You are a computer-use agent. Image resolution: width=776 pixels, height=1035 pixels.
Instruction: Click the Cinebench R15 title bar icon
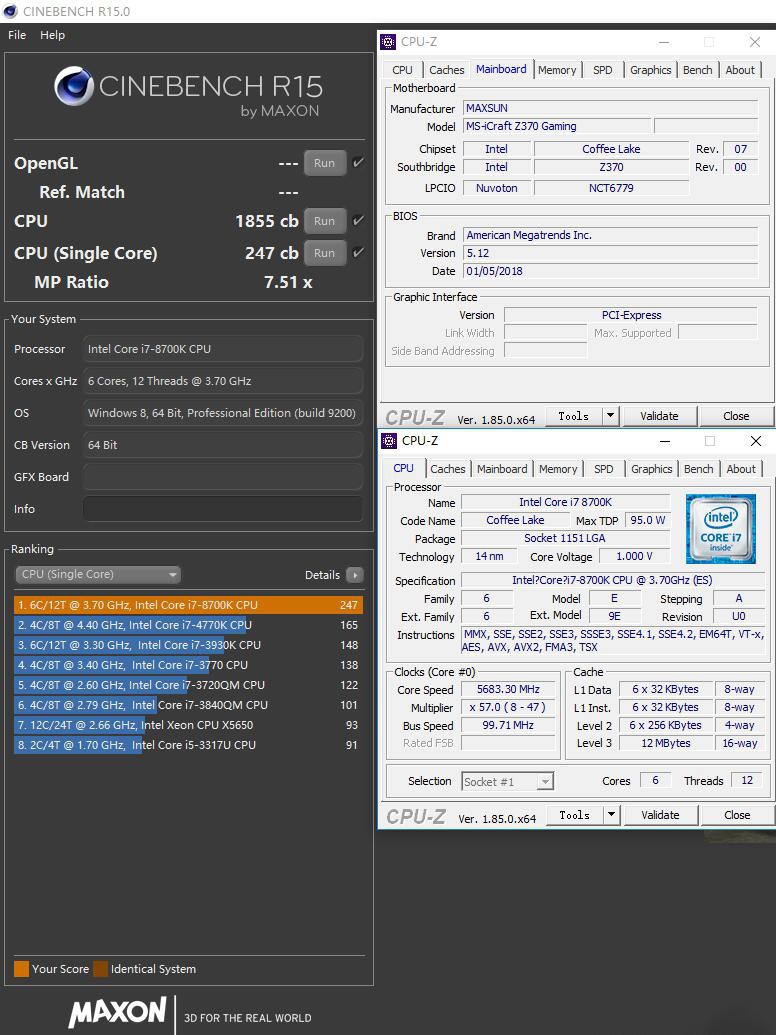pyautogui.click(x=10, y=11)
